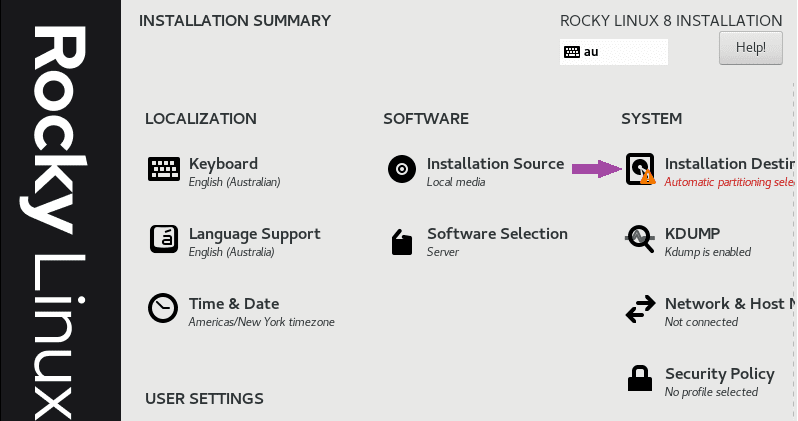
Task: Click the 'Not connected' network status
Action: pos(701,322)
